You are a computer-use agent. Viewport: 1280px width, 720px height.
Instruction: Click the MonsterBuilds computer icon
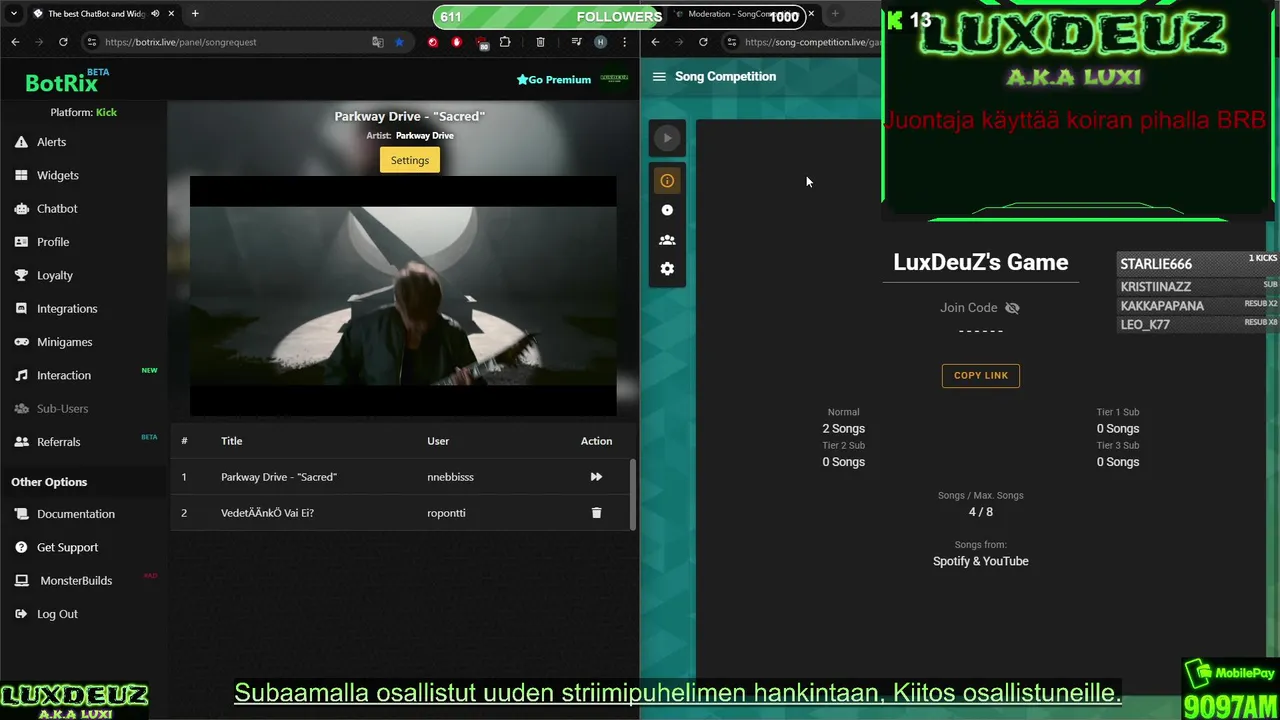[21, 581]
